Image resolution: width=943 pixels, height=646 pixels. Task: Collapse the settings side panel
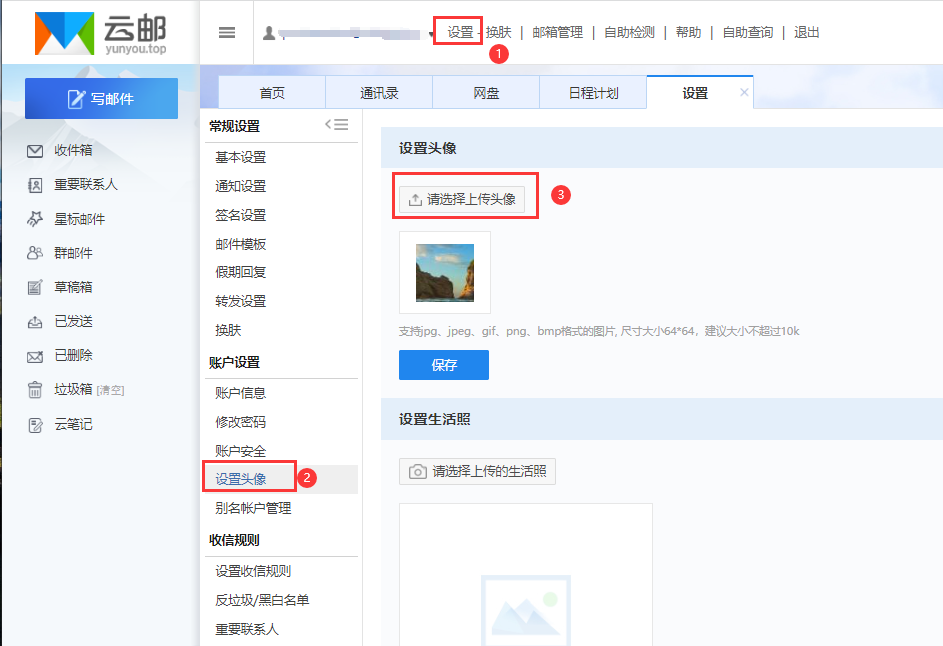pyautogui.click(x=337, y=125)
